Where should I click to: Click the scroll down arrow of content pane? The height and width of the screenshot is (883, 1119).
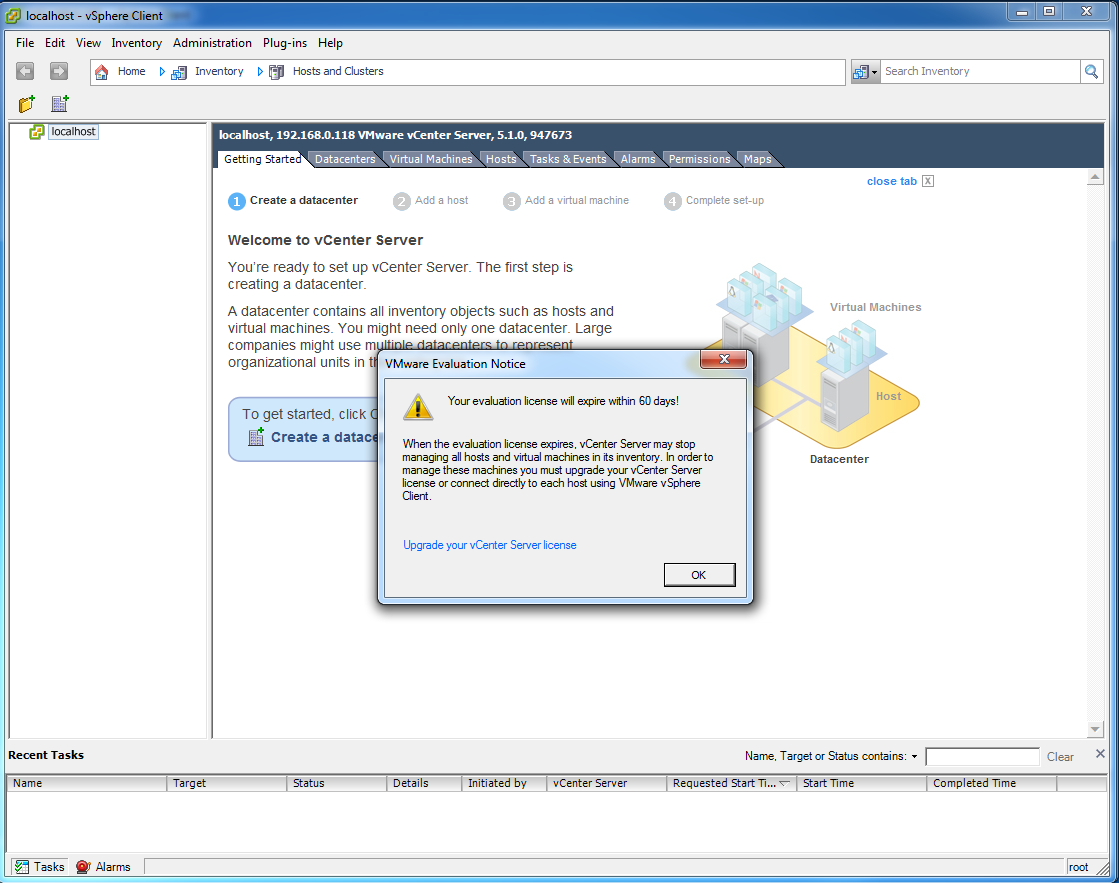tap(1095, 729)
